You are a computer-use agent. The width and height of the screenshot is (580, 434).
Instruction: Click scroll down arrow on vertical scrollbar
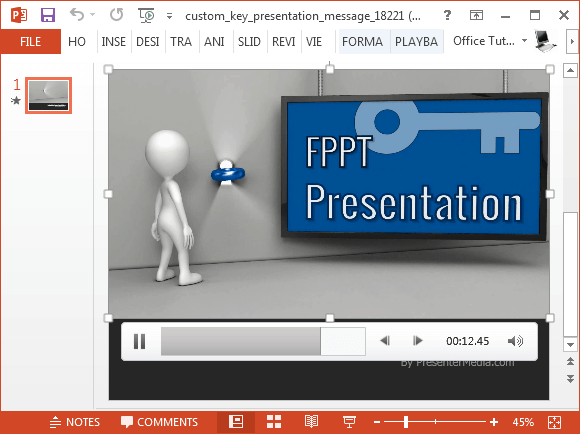pyautogui.click(x=570, y=344)
